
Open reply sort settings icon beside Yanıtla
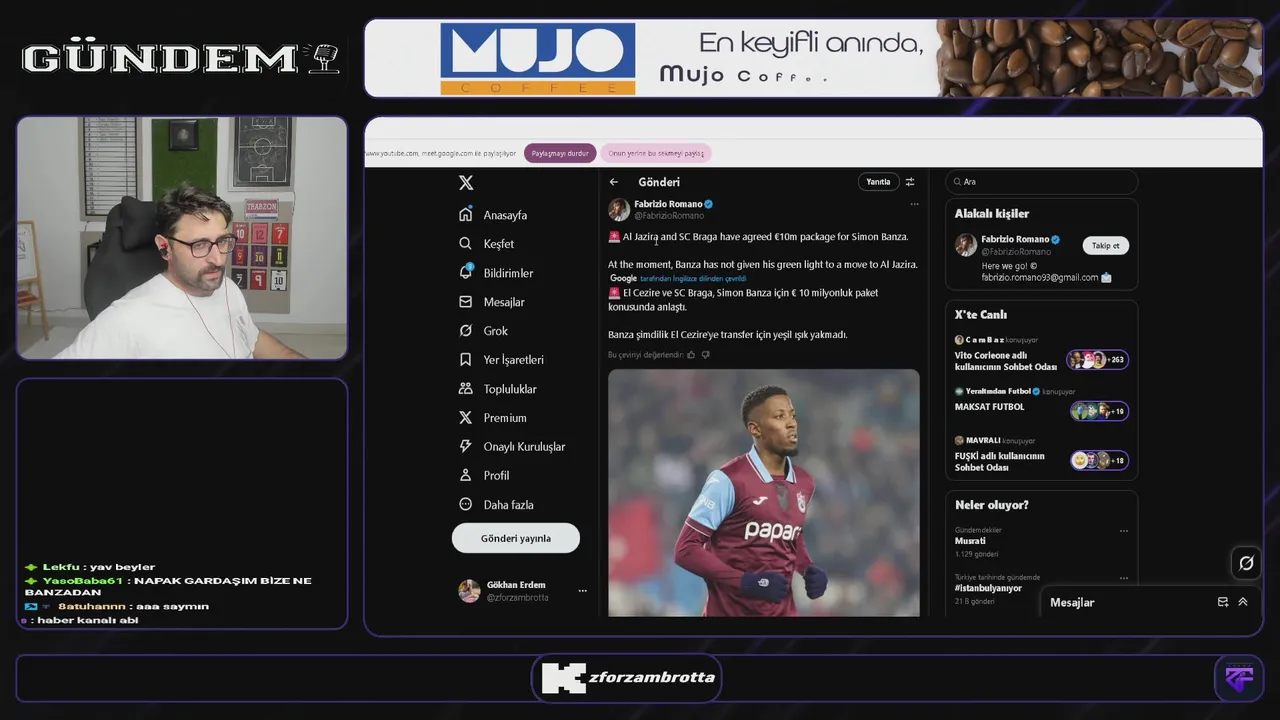(x=910, y=182)
